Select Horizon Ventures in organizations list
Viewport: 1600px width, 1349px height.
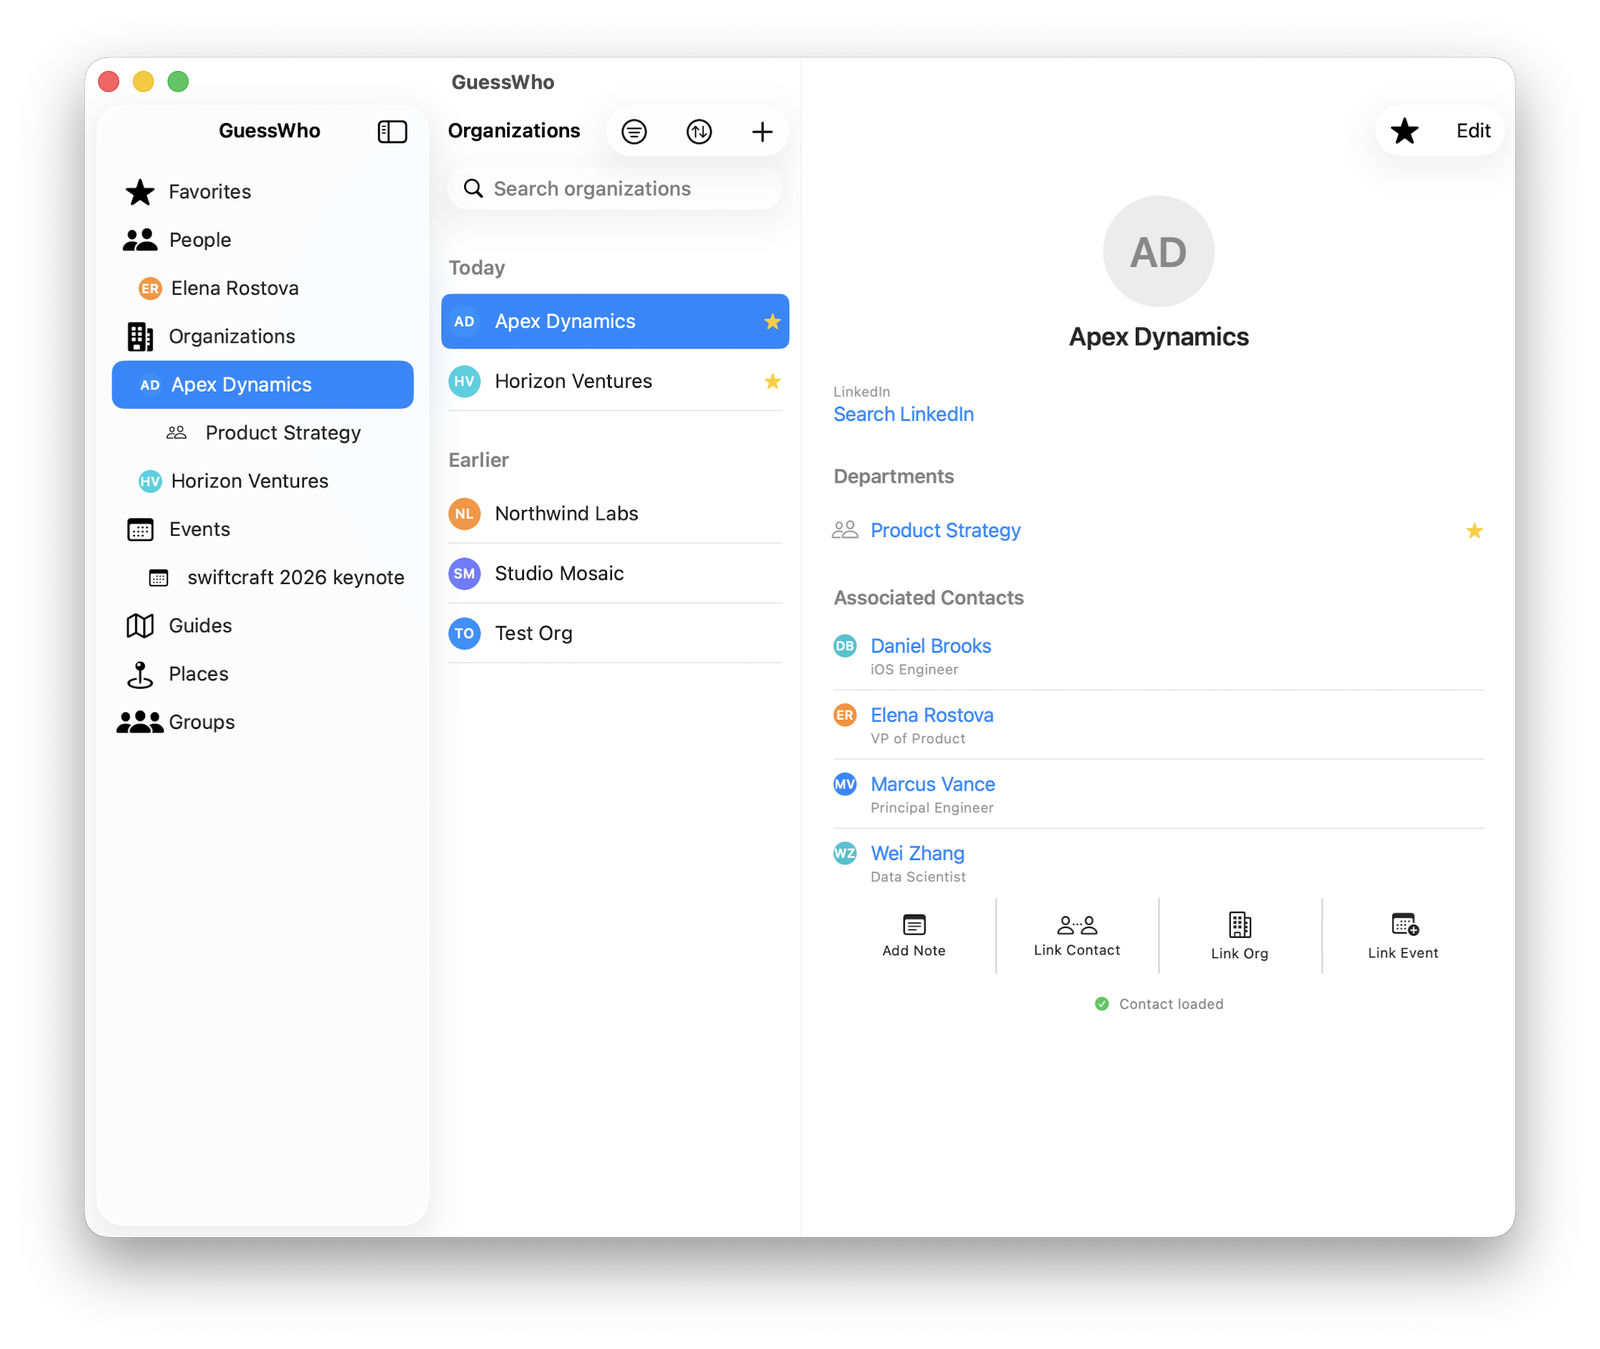[x=615, y=381]
